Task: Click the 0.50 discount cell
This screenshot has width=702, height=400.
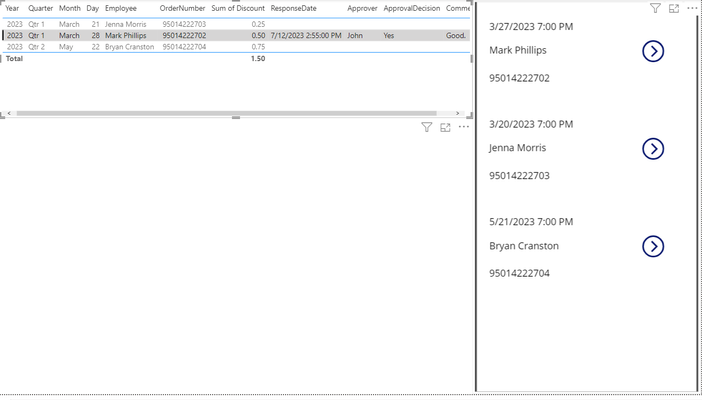Action: coord(258,35)
